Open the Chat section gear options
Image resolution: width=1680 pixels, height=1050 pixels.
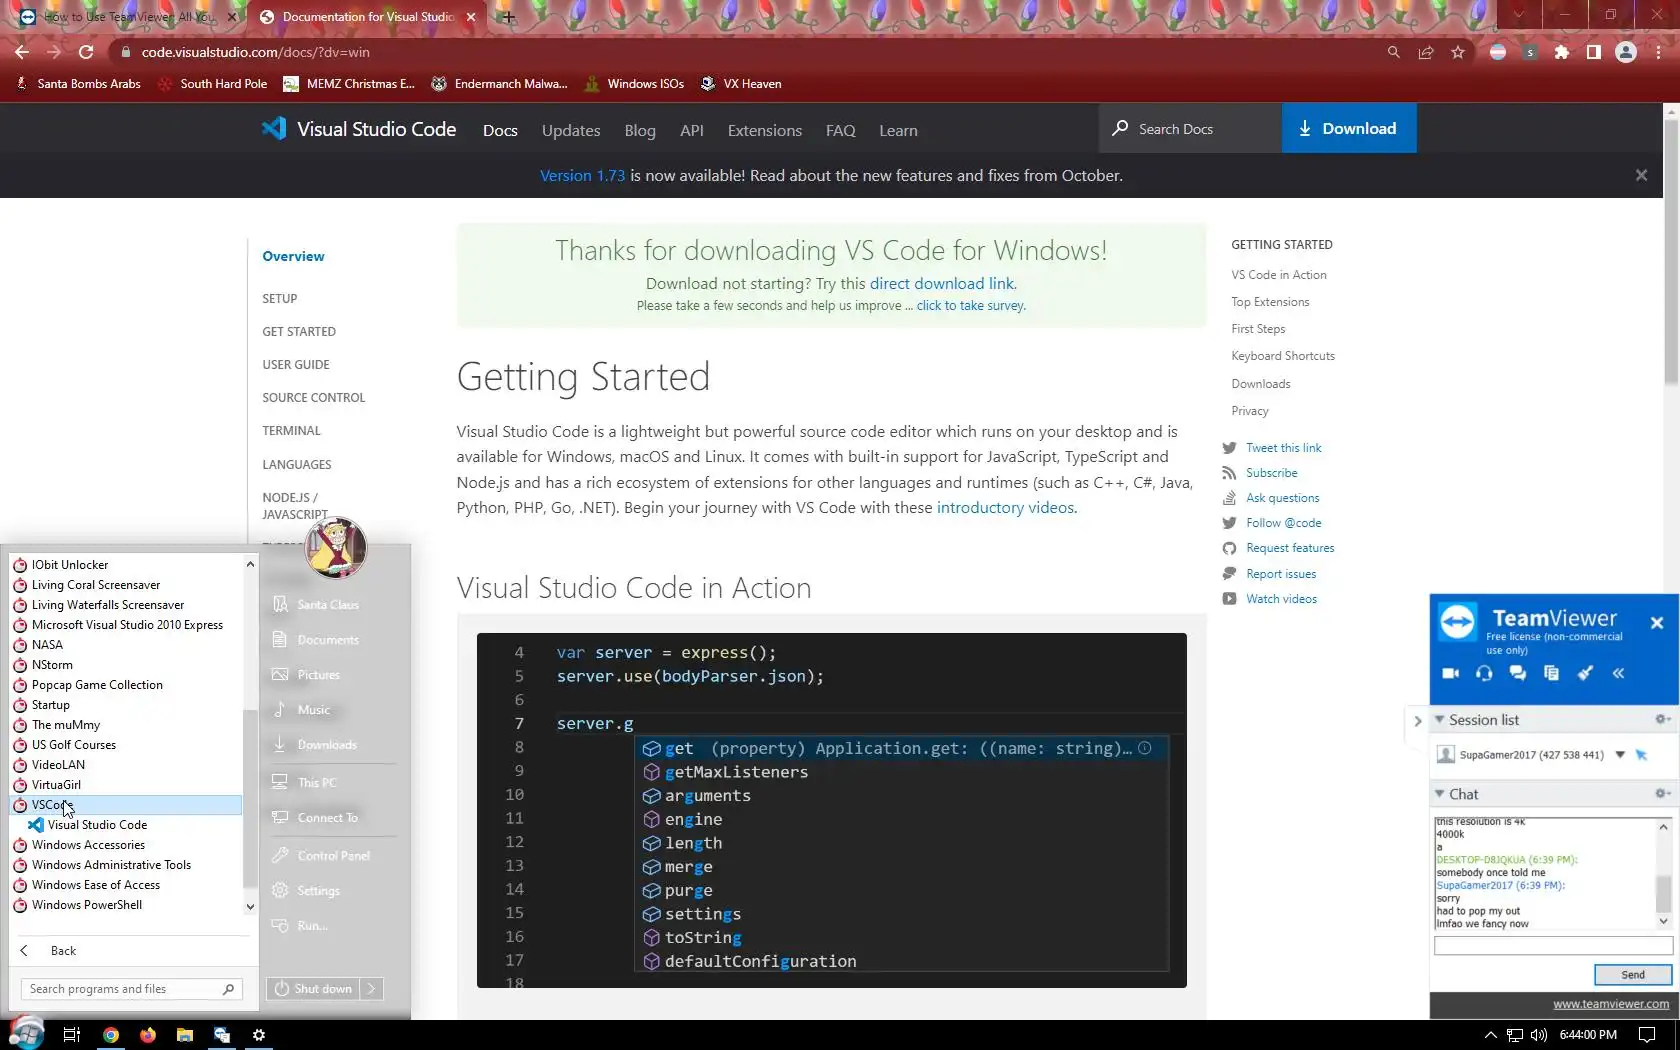pos(1662,794)
